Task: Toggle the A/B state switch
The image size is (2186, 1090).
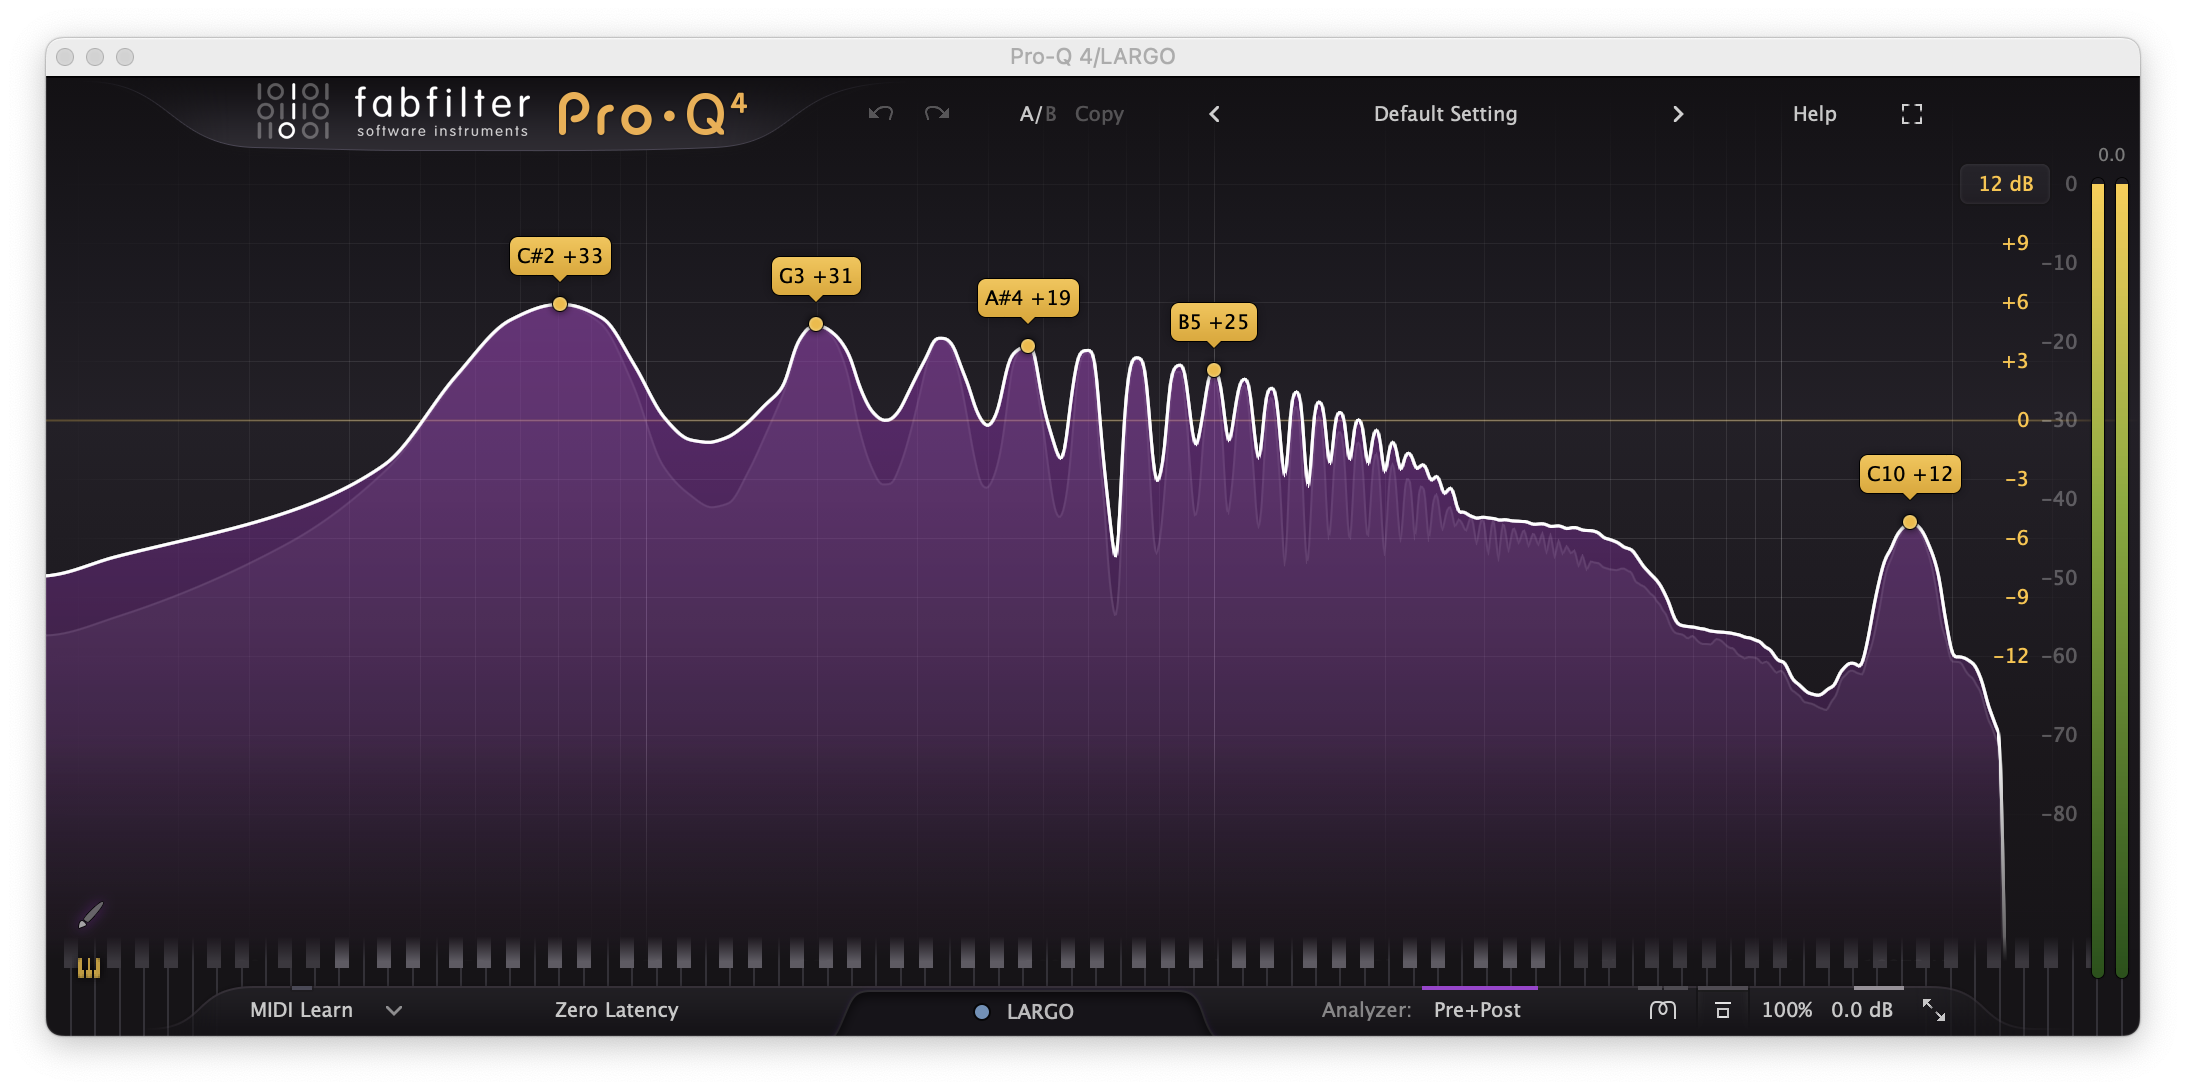Action: [x=1037, y=114]
